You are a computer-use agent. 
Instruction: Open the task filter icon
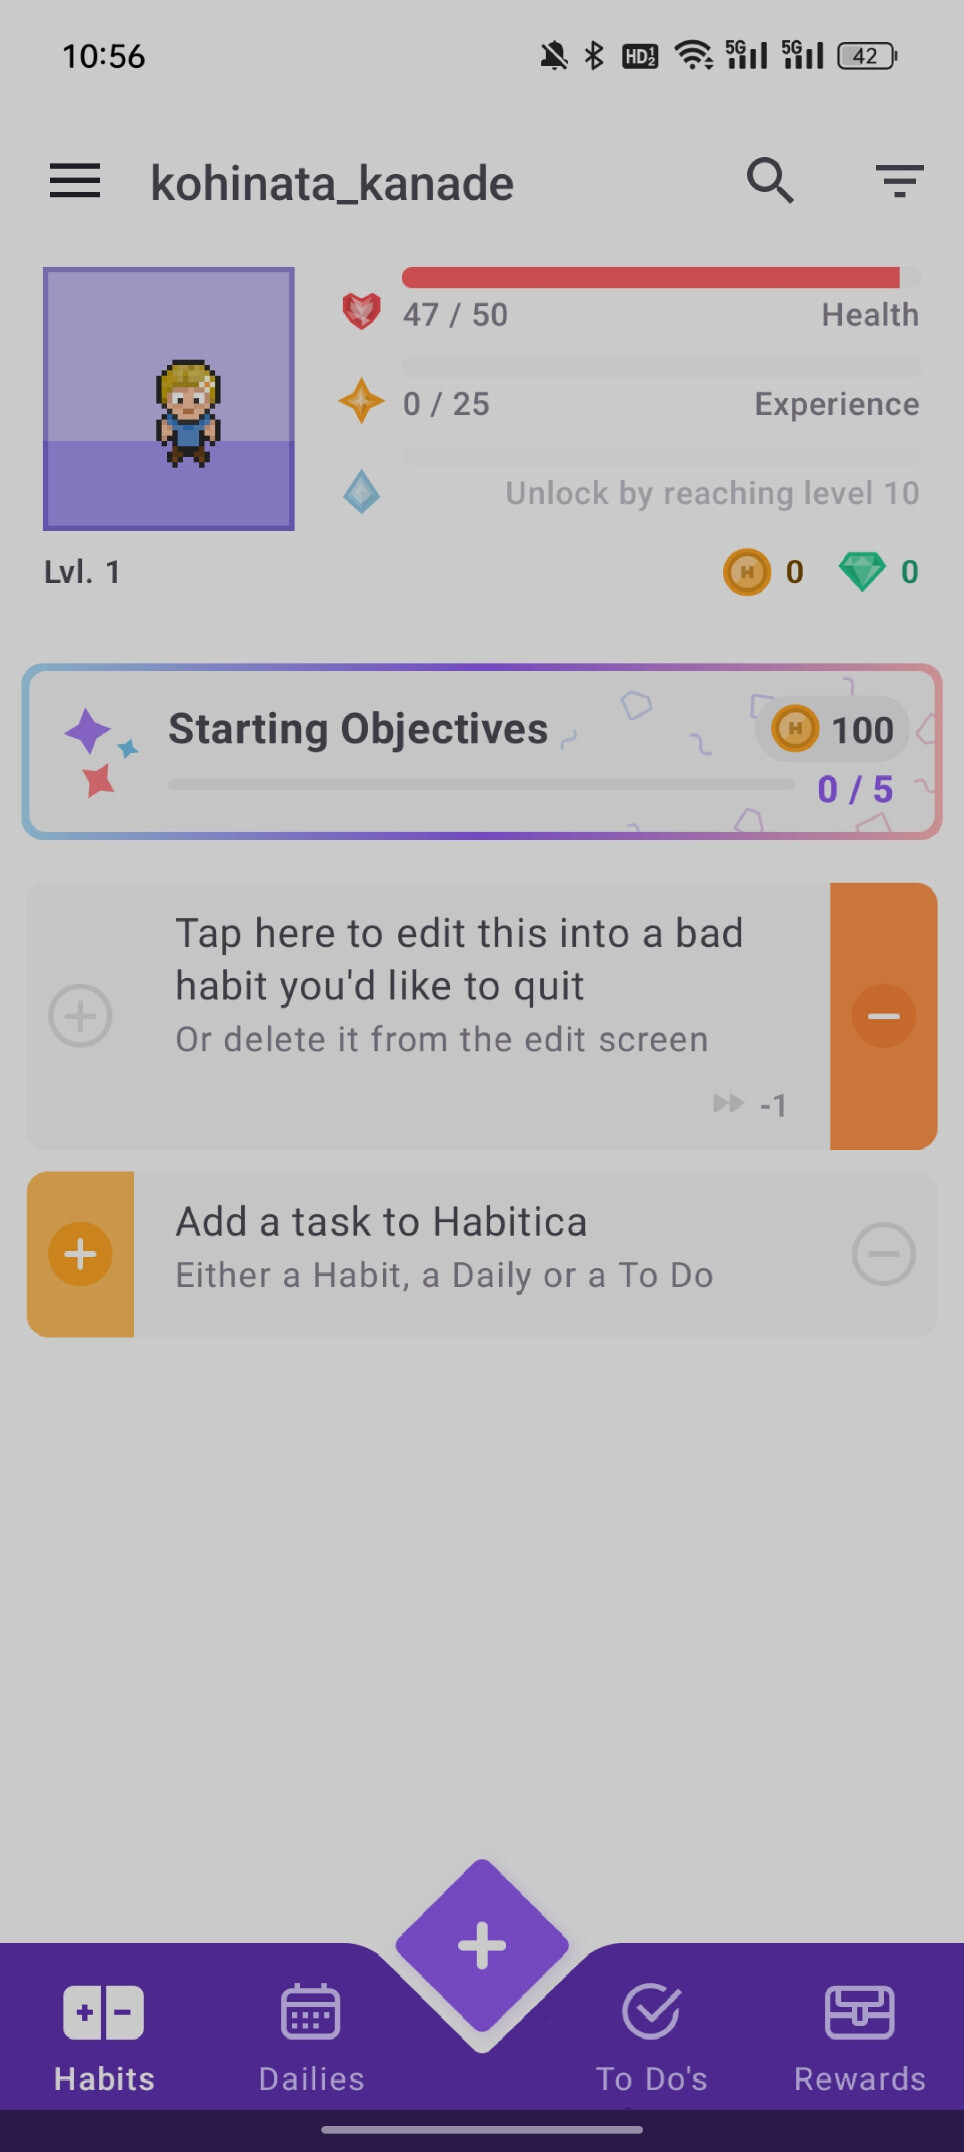899,181
